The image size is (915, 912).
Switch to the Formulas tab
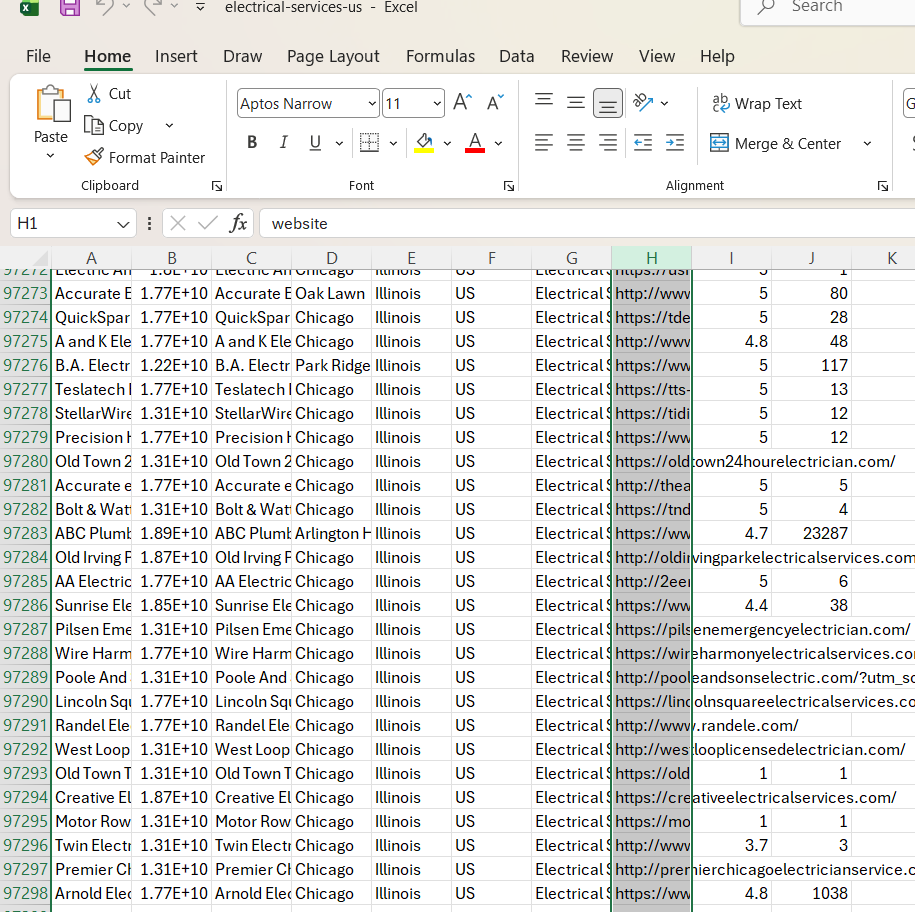click(440, 56)
